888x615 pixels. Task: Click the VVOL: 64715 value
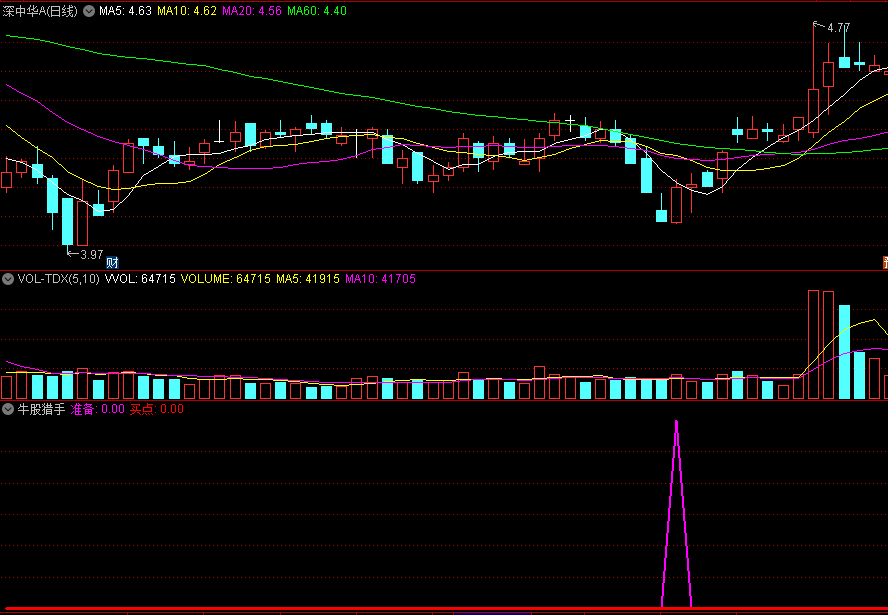[140, 279]
